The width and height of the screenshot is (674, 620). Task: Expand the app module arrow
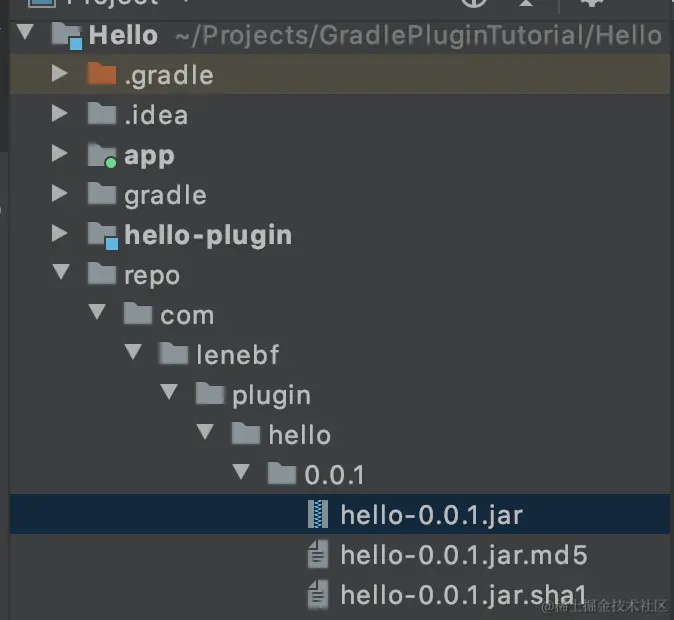tap(59, 153)
